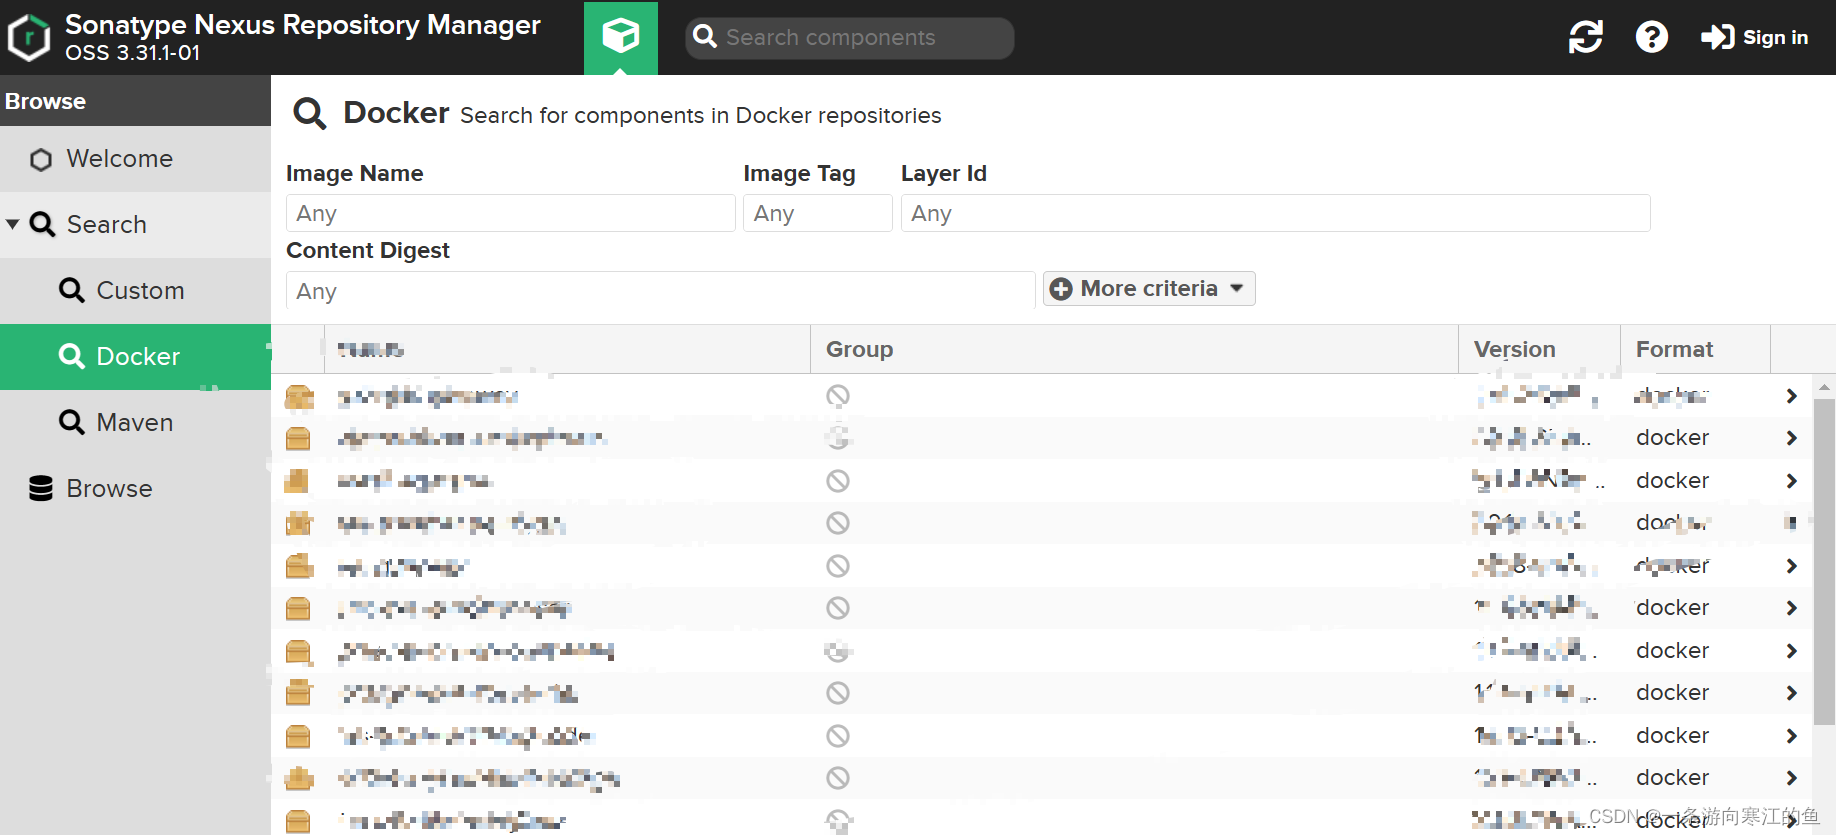Screen dimensions: 1836x835
Task: Select Docker search in the sidebar
Action: coord(135,357)
